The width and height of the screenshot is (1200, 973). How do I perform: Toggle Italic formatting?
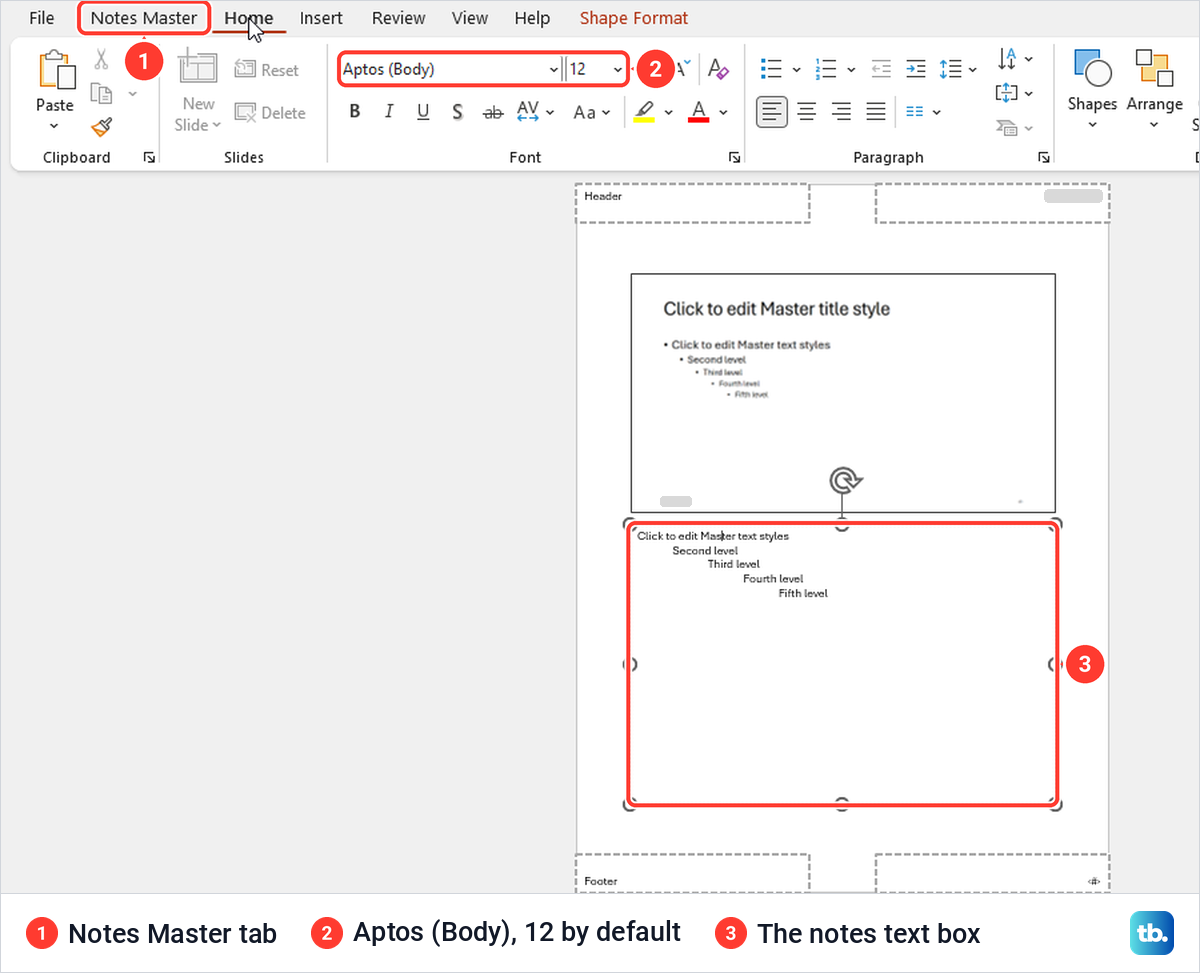coord(389,112)
